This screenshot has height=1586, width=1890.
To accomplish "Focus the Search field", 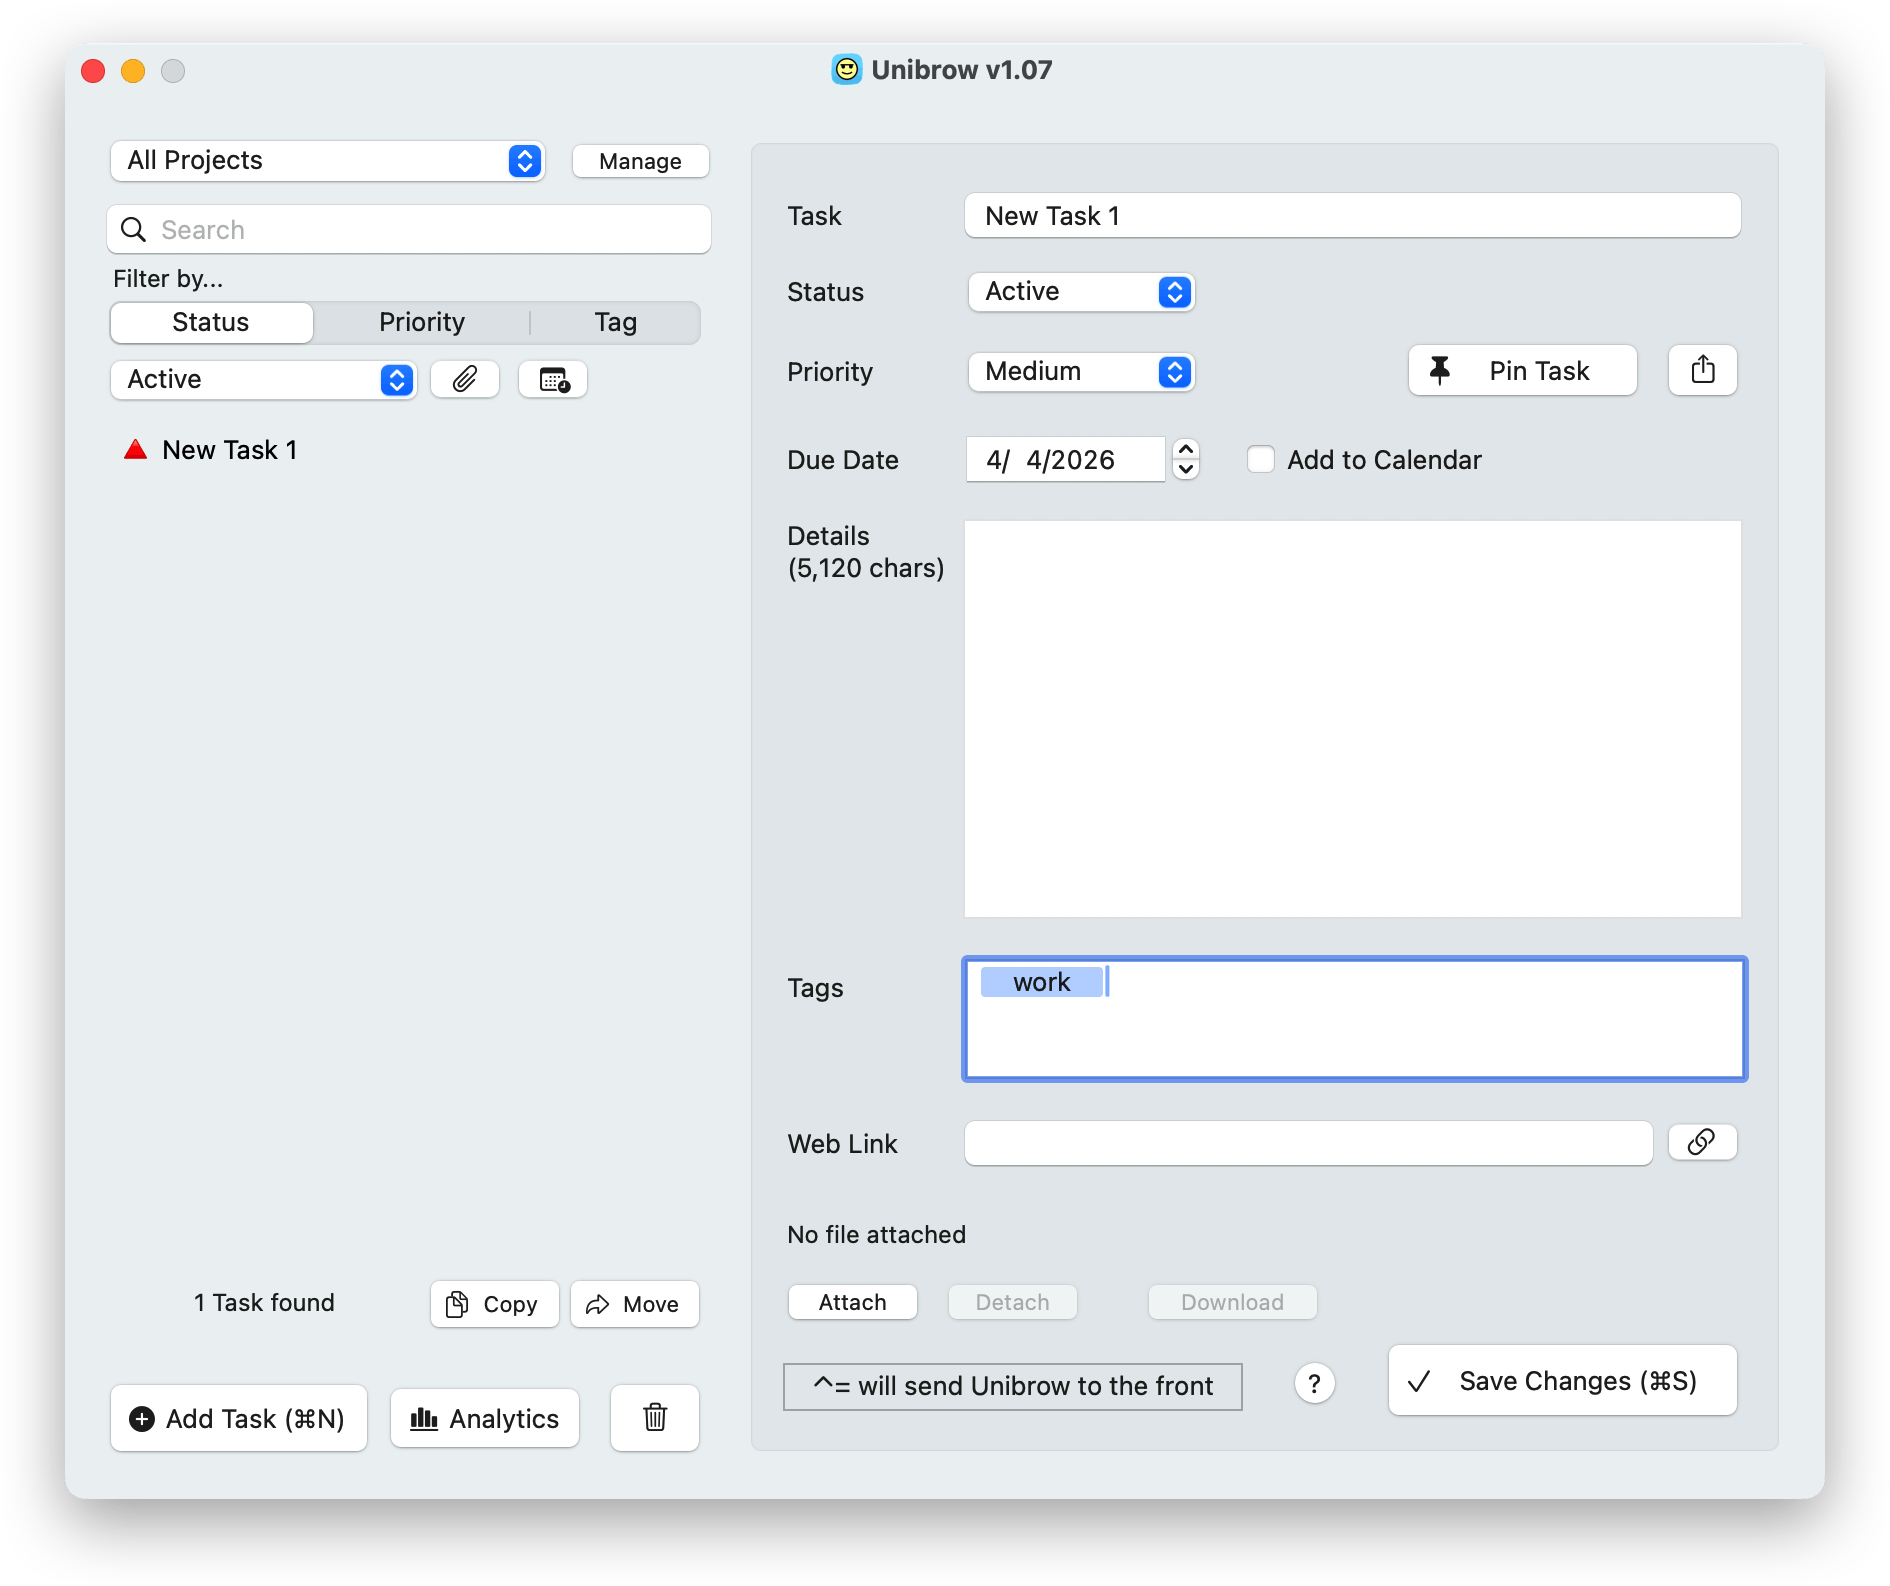I will tap(409, 230).
